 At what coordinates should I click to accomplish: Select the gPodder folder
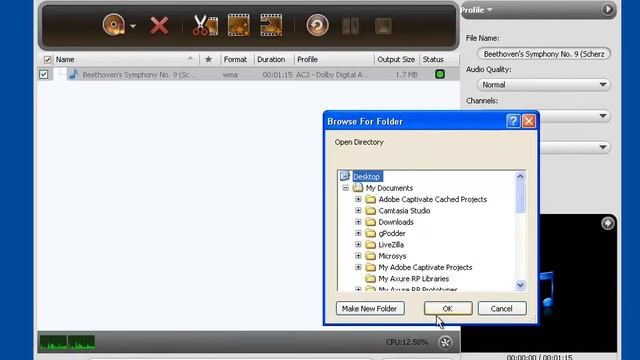392,233
